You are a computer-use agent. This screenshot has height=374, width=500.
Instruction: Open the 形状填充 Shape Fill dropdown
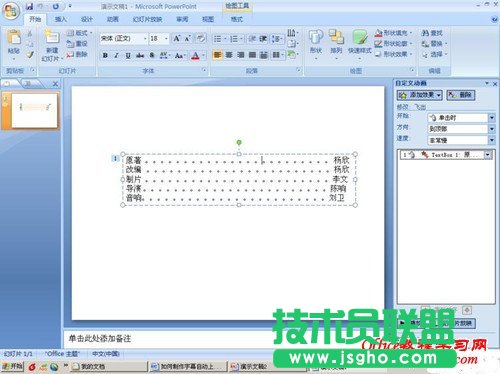pos(393,33)
